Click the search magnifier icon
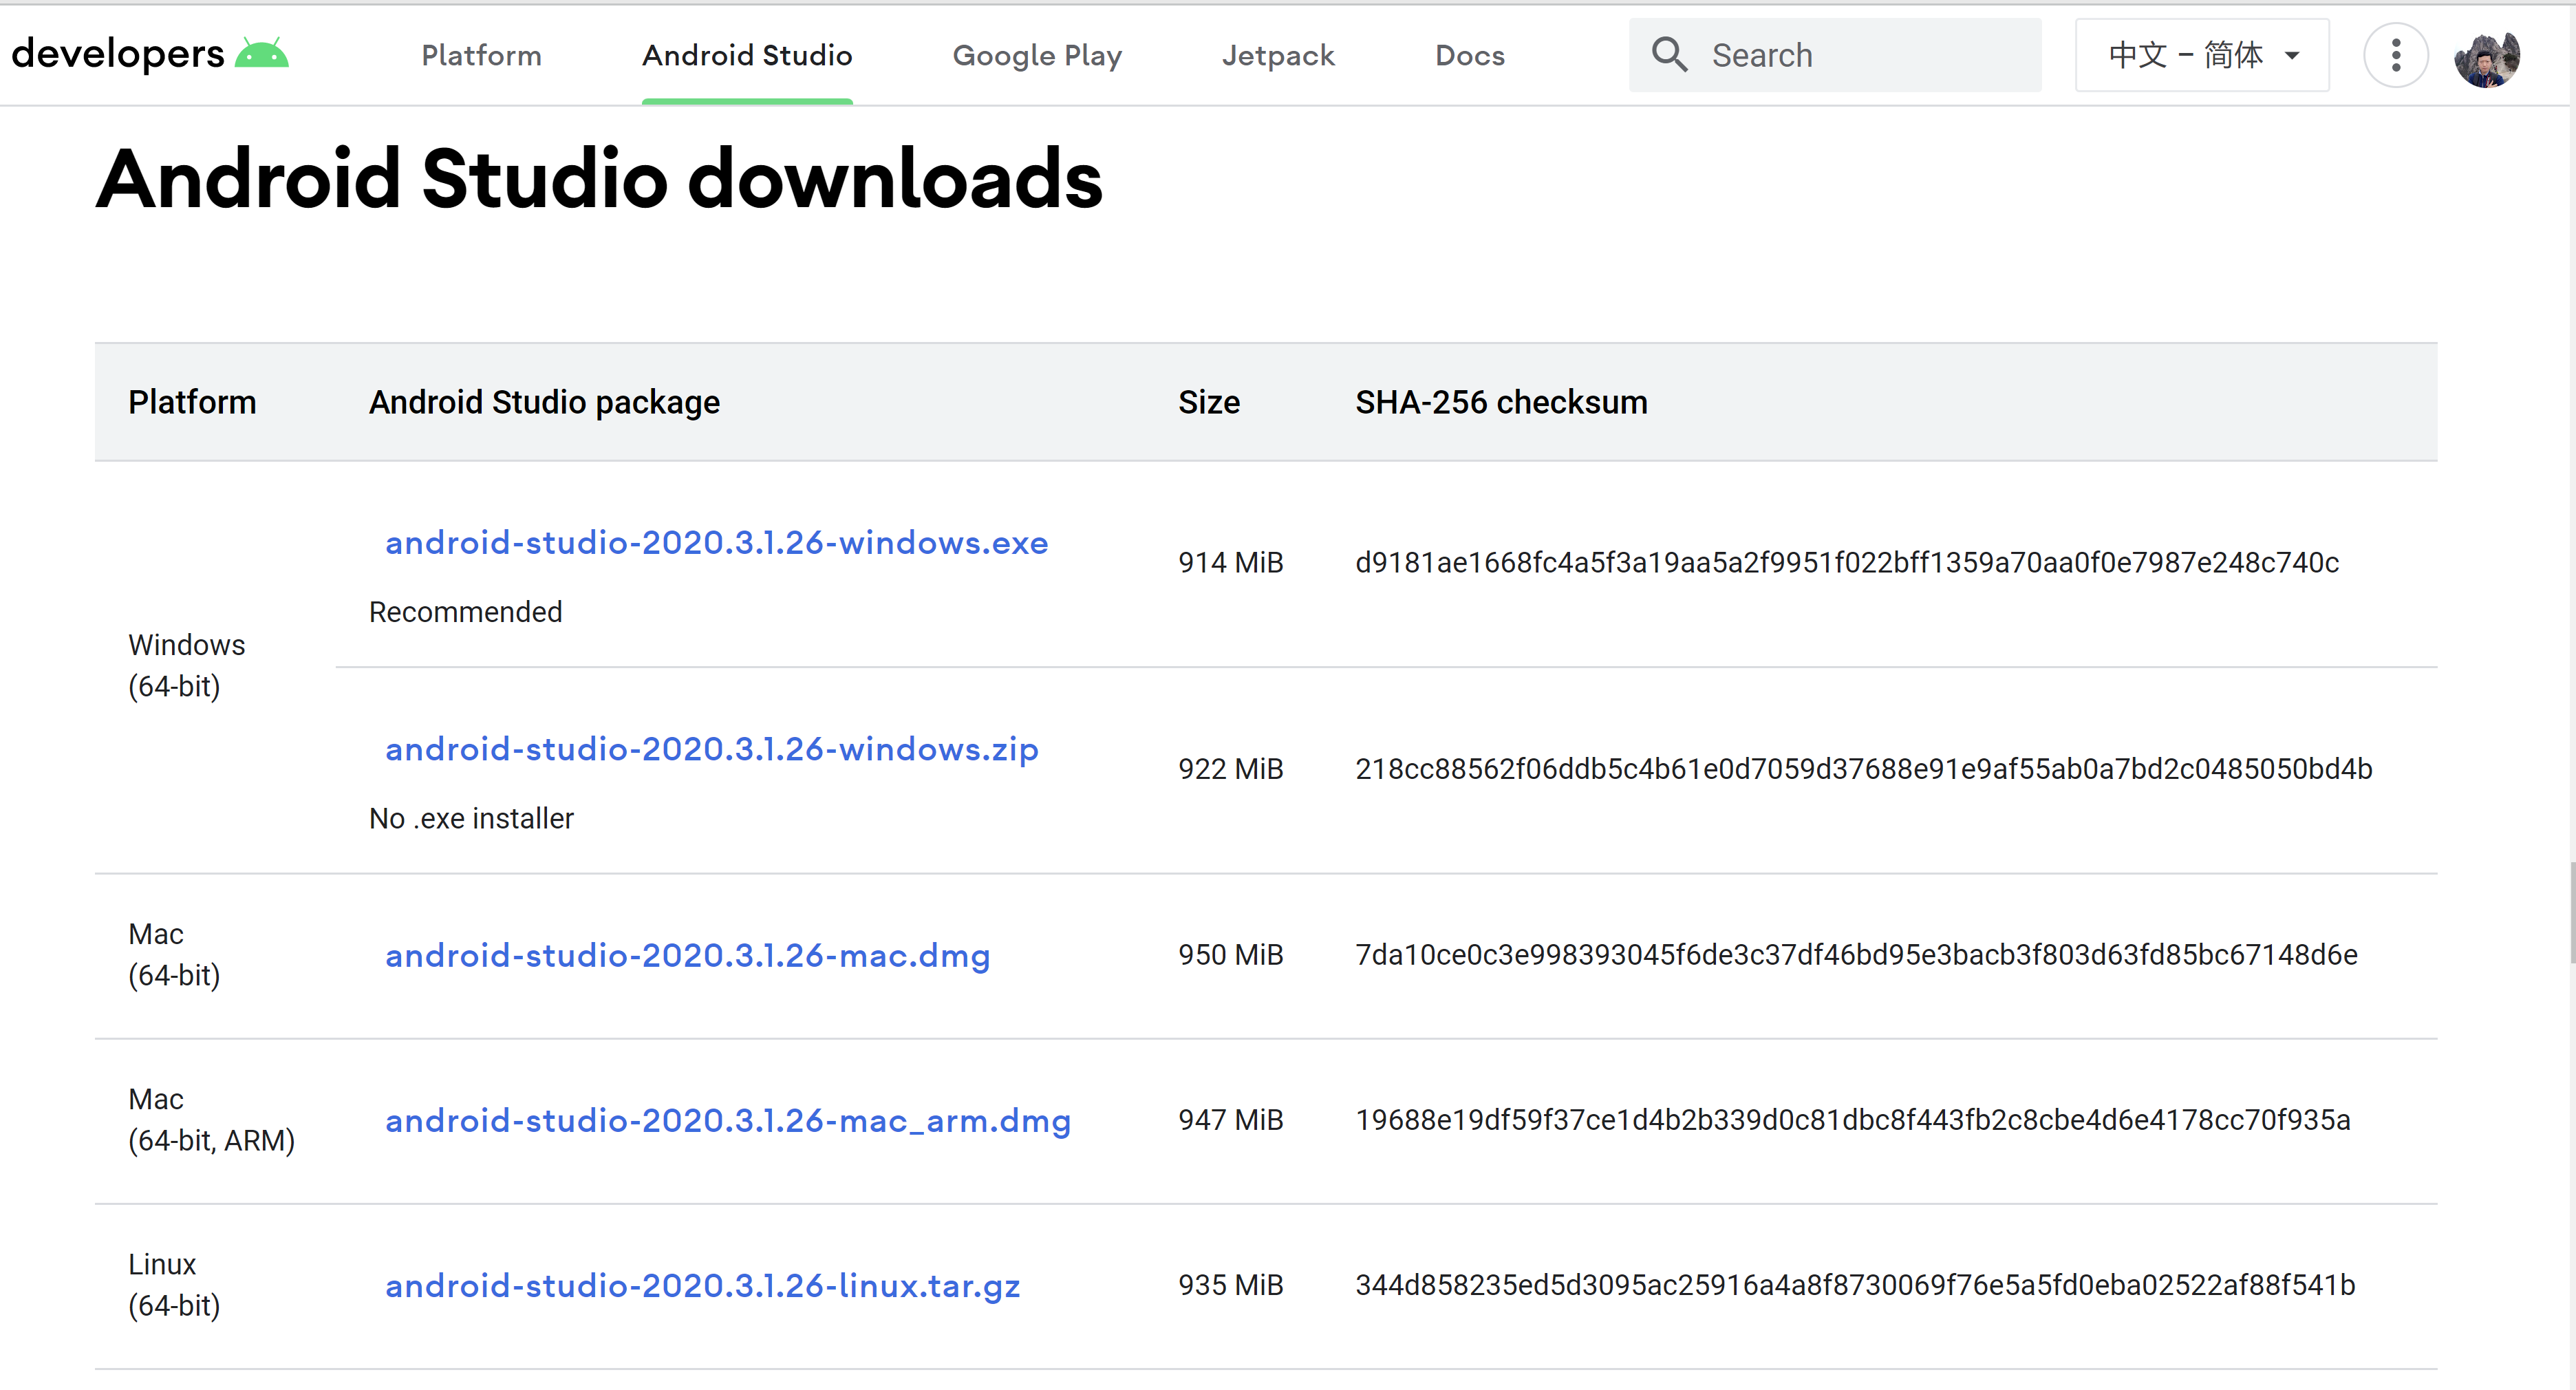 [x=1669, y=55]
